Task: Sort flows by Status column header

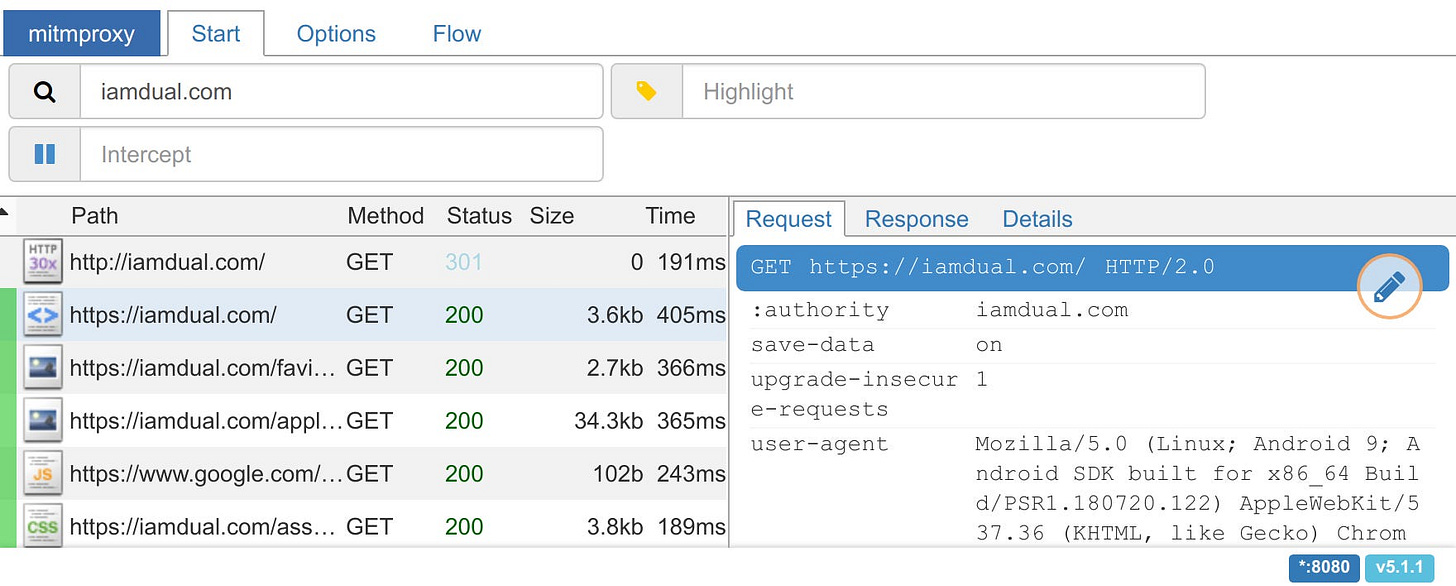Action: coord(479,216)
